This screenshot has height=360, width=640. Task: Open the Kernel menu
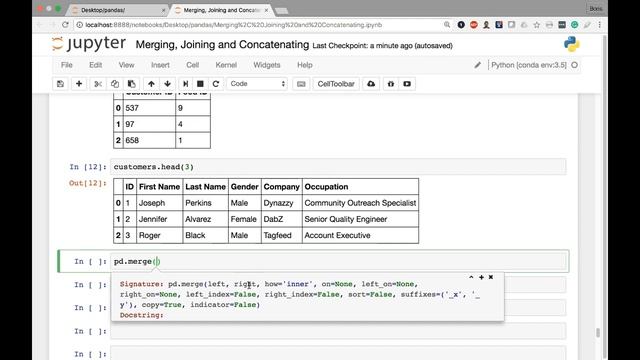[x=226, y=65]
